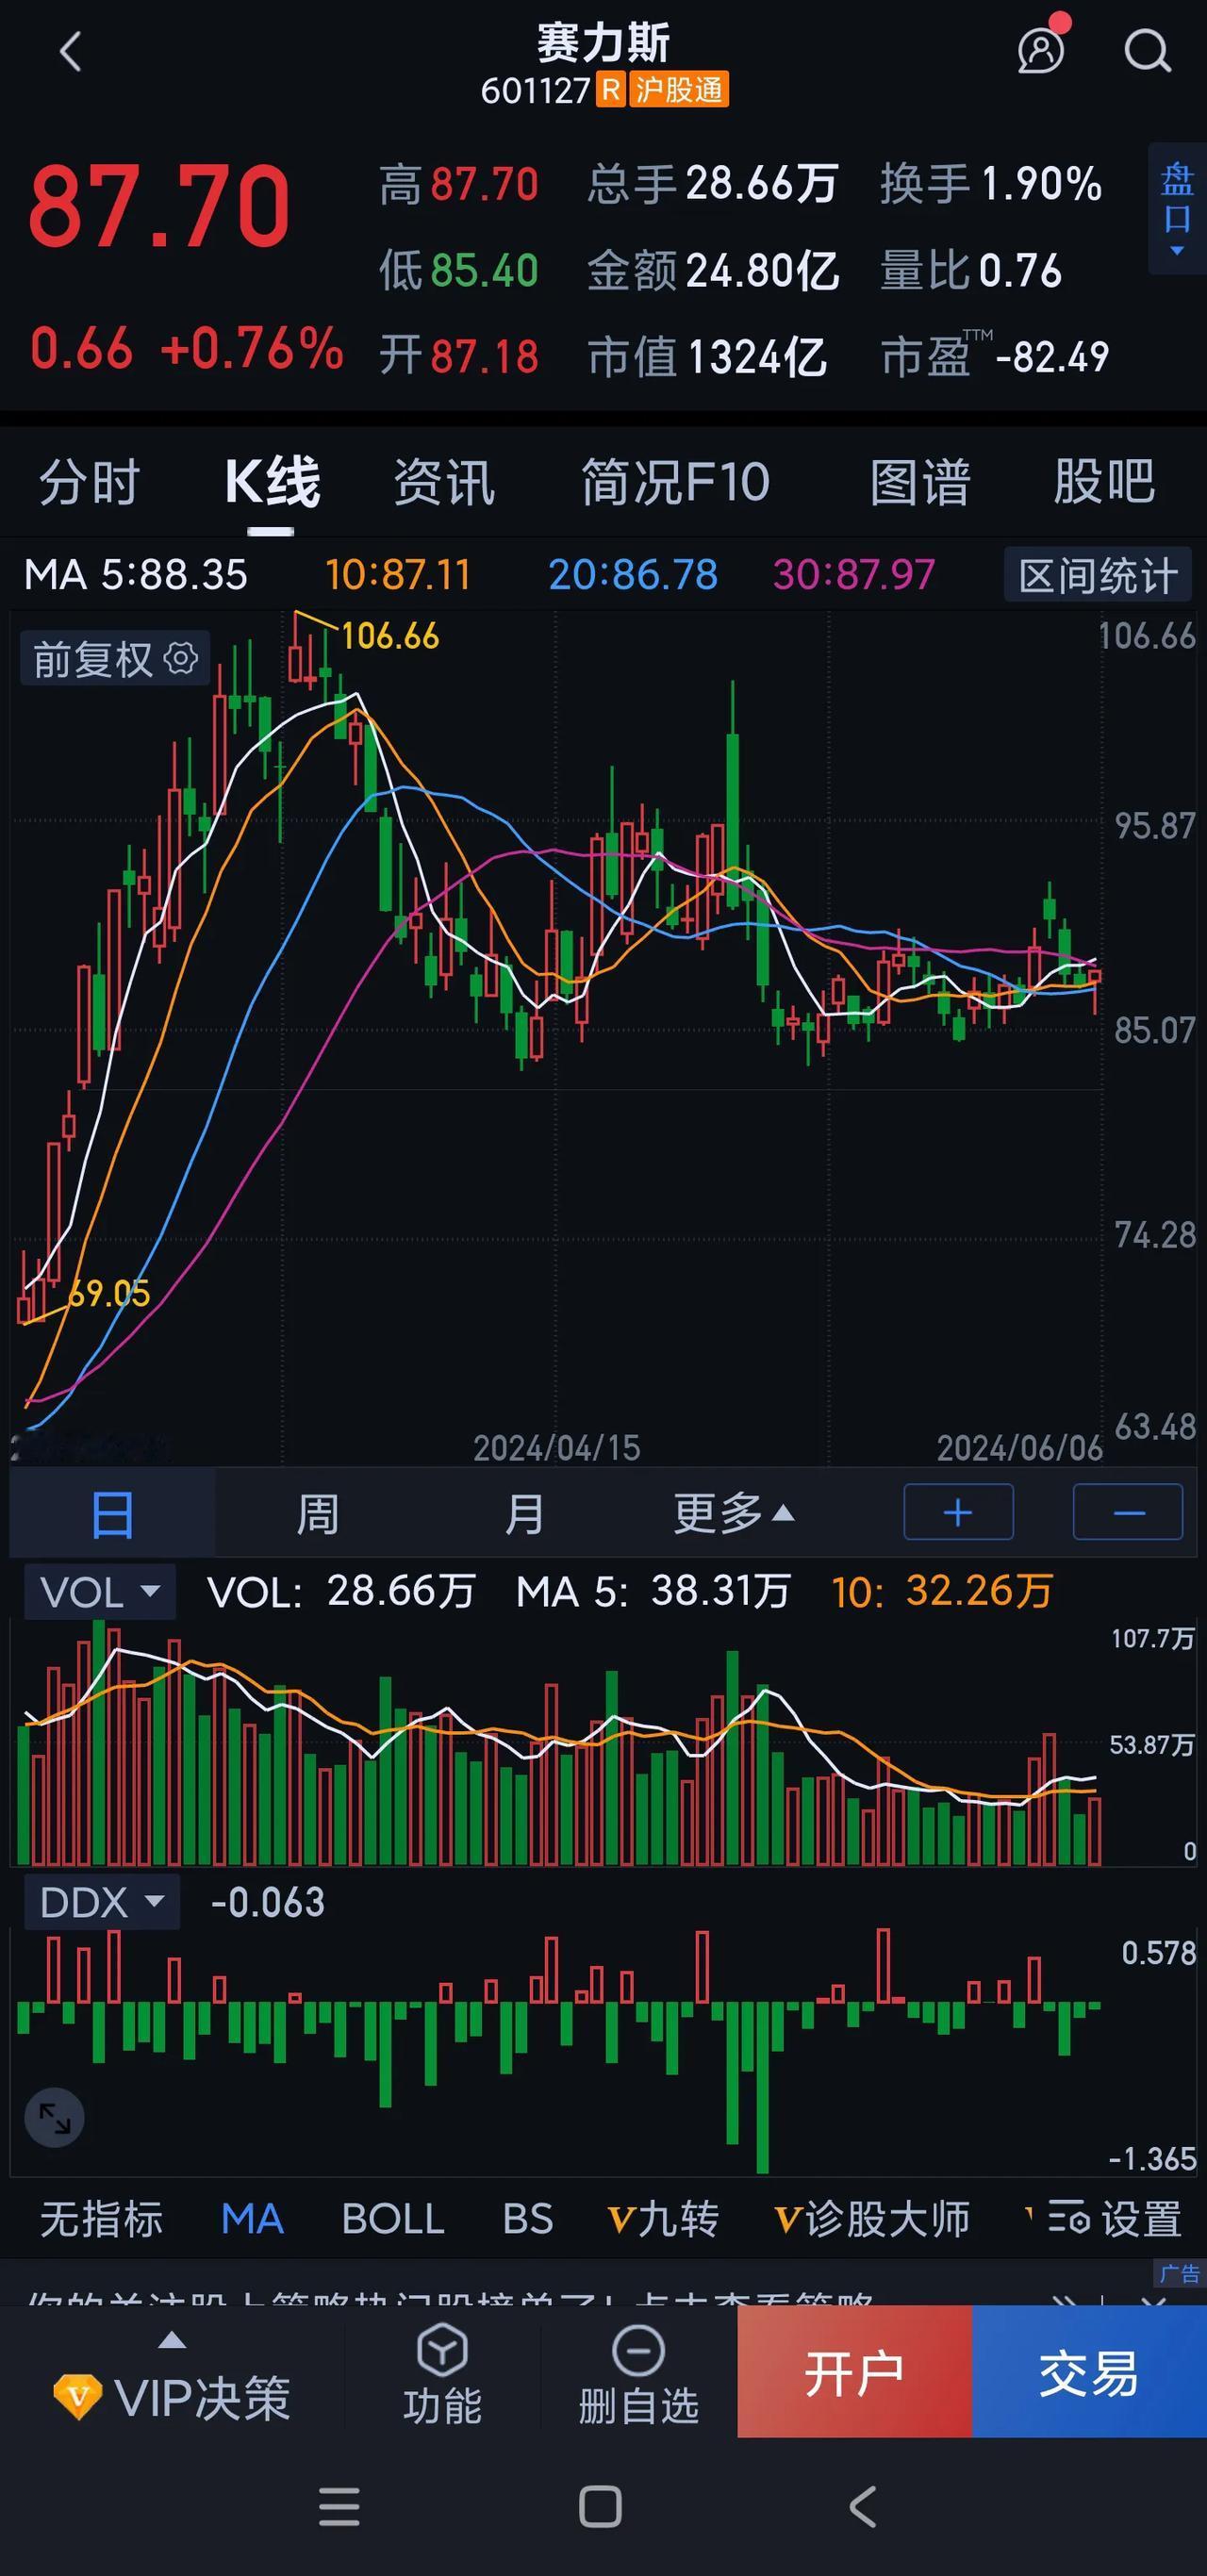Tap 金额 24.80亿 amount value

[713, 271]
